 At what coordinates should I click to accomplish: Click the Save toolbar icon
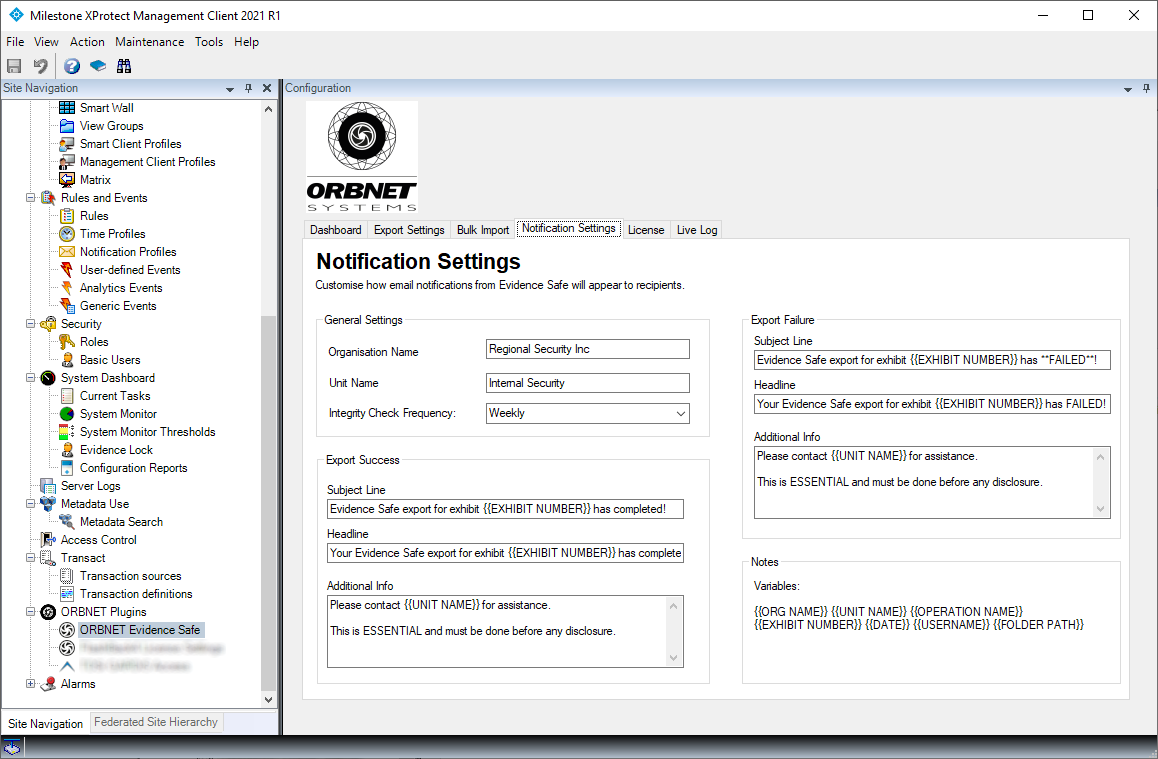pyautogui.click(x=14, y=66)
